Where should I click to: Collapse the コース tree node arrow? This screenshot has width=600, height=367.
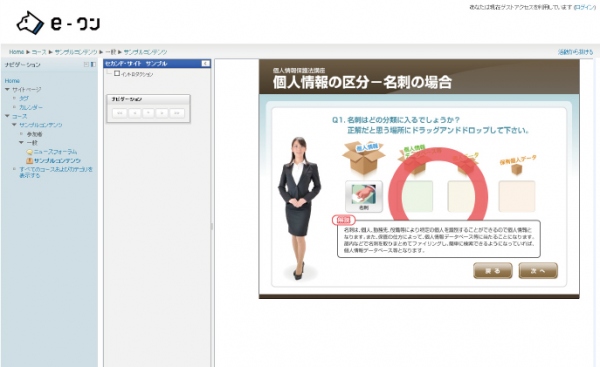click(x=7, y=116)
